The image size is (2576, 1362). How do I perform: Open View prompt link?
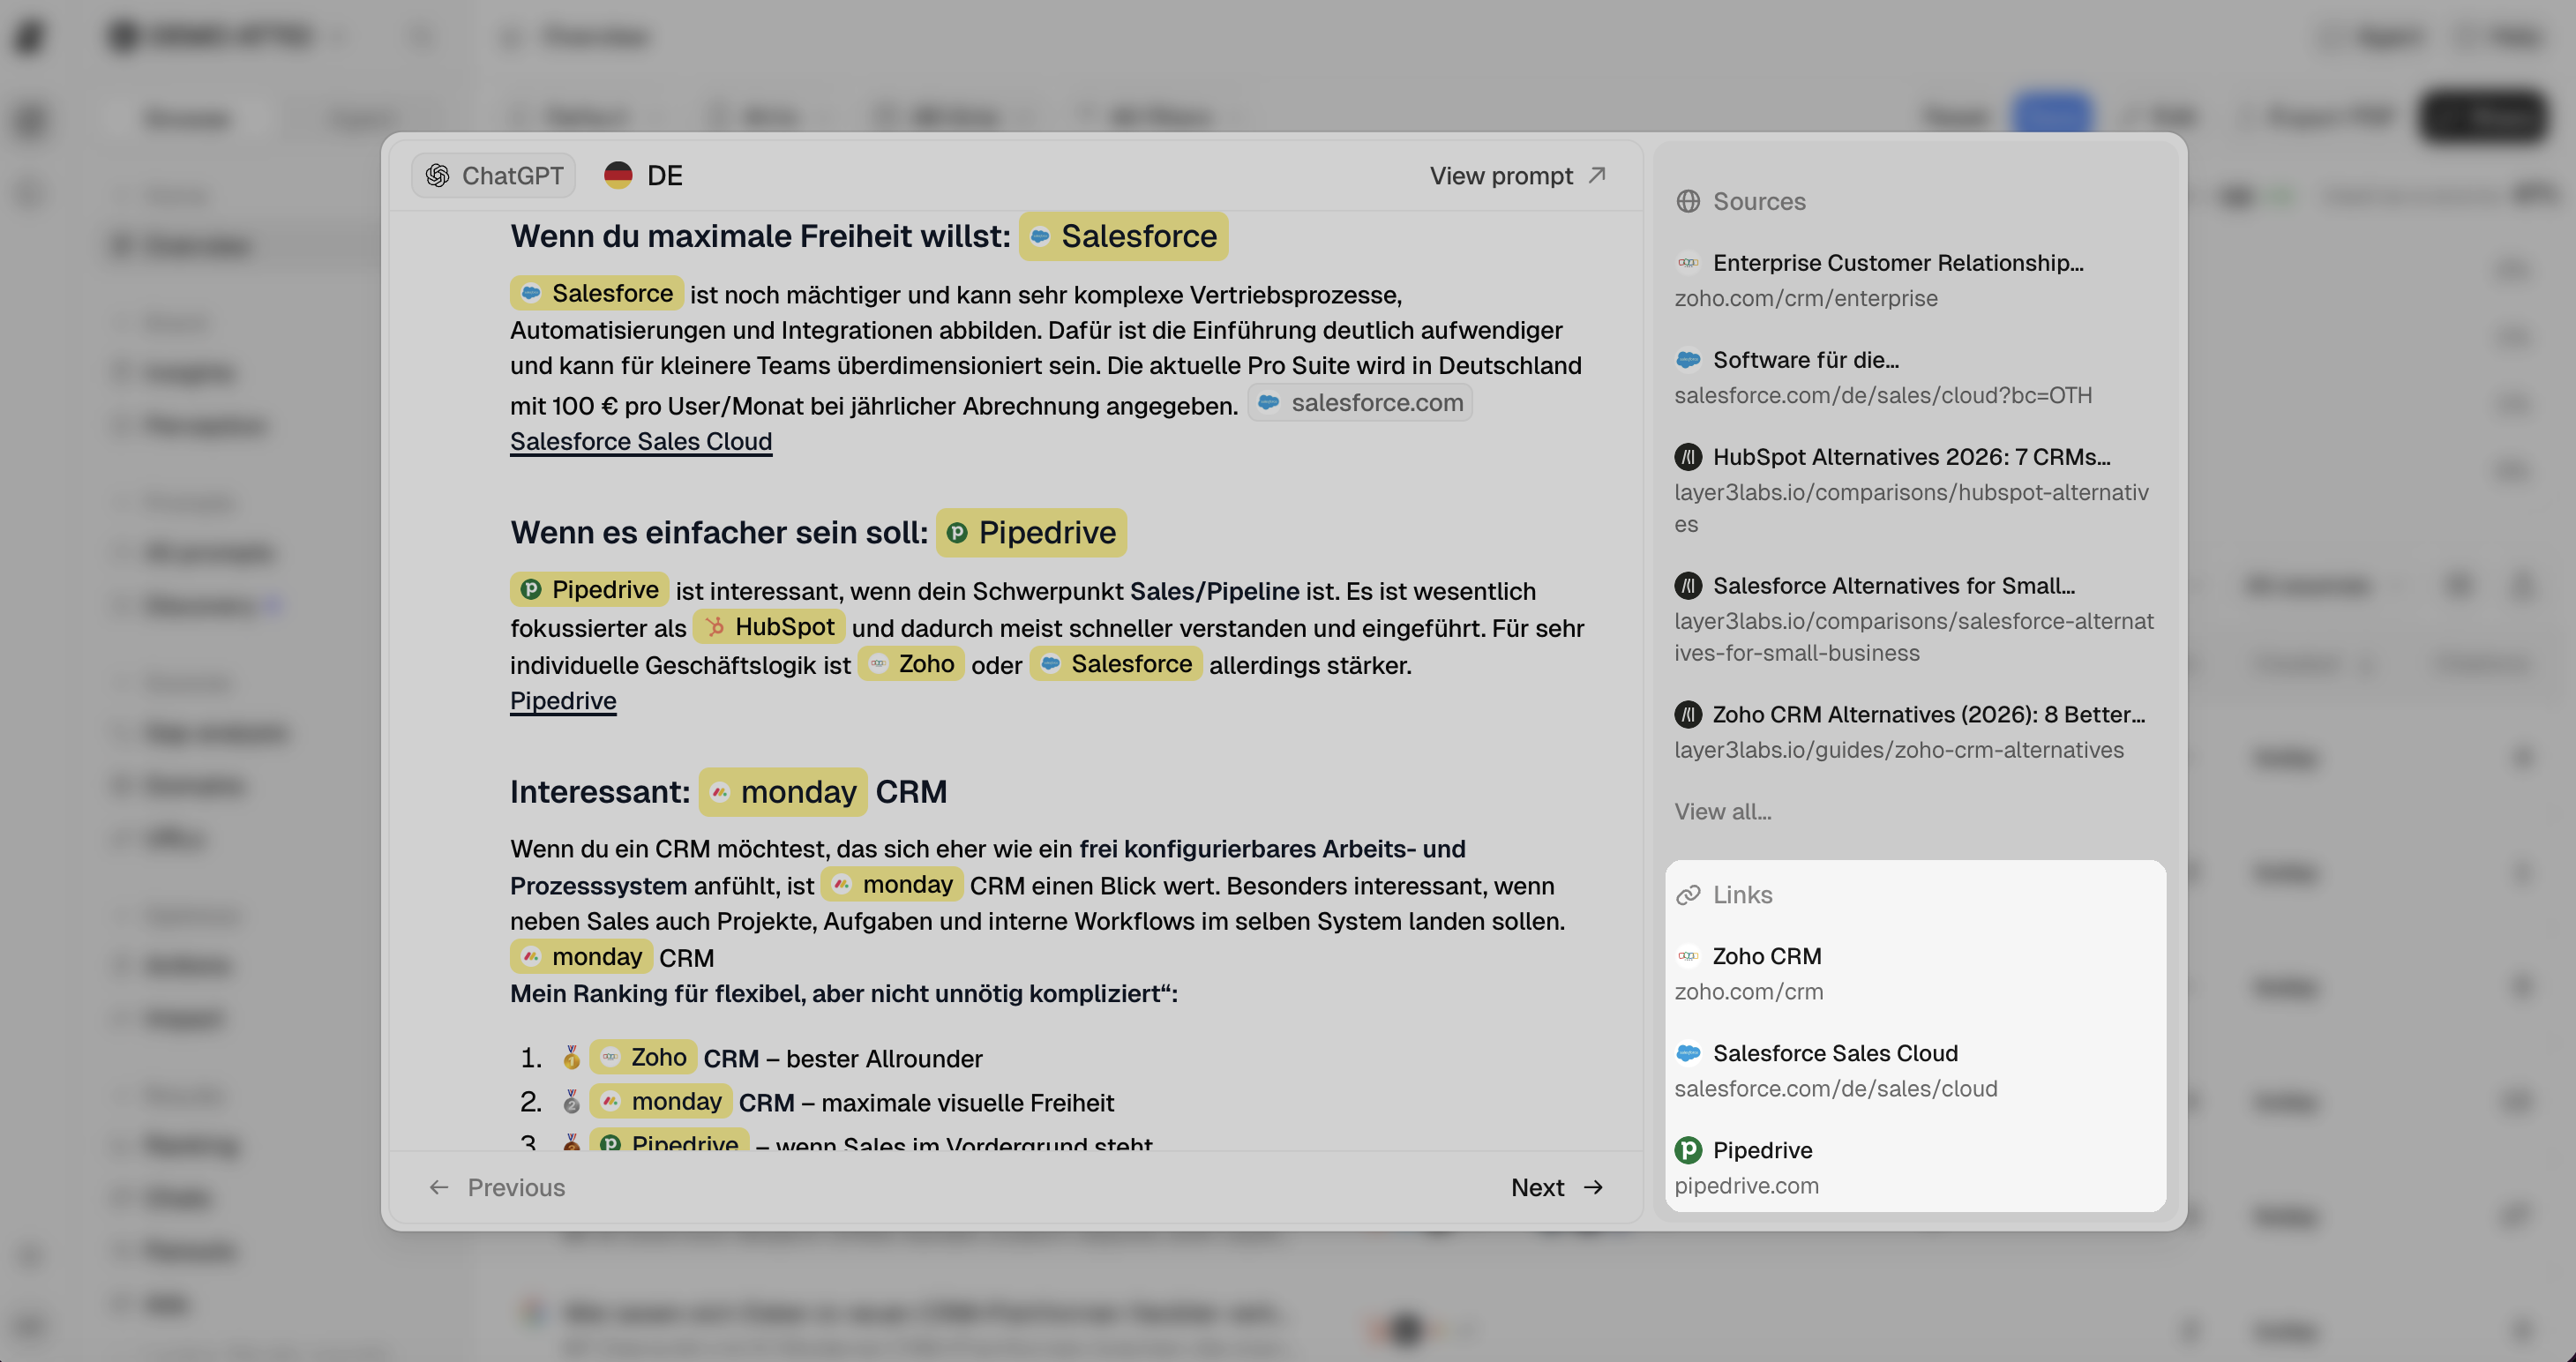click(1517, 176)
